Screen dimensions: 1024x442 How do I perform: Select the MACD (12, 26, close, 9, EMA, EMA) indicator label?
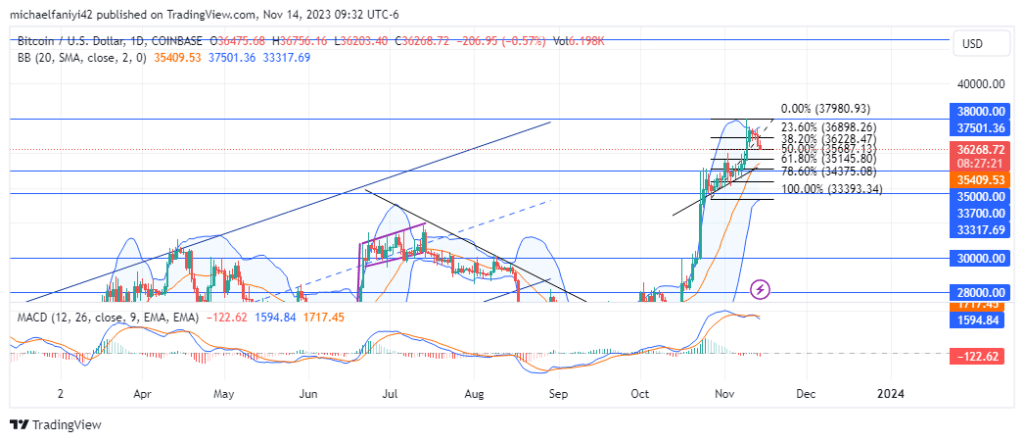point(108,317)
